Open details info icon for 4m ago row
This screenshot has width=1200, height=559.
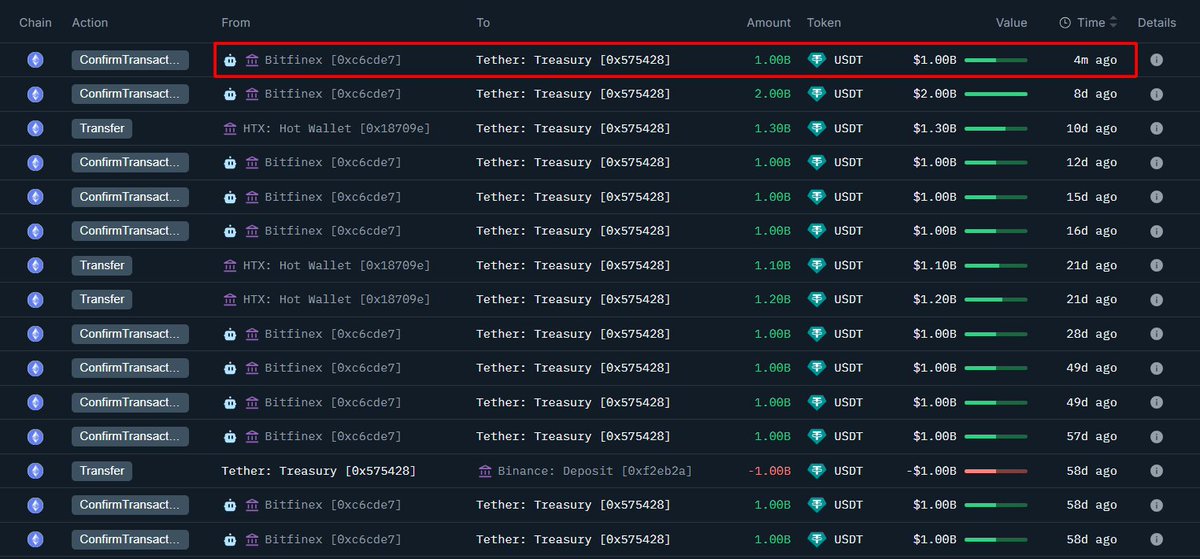click(x=1156, y=60)
